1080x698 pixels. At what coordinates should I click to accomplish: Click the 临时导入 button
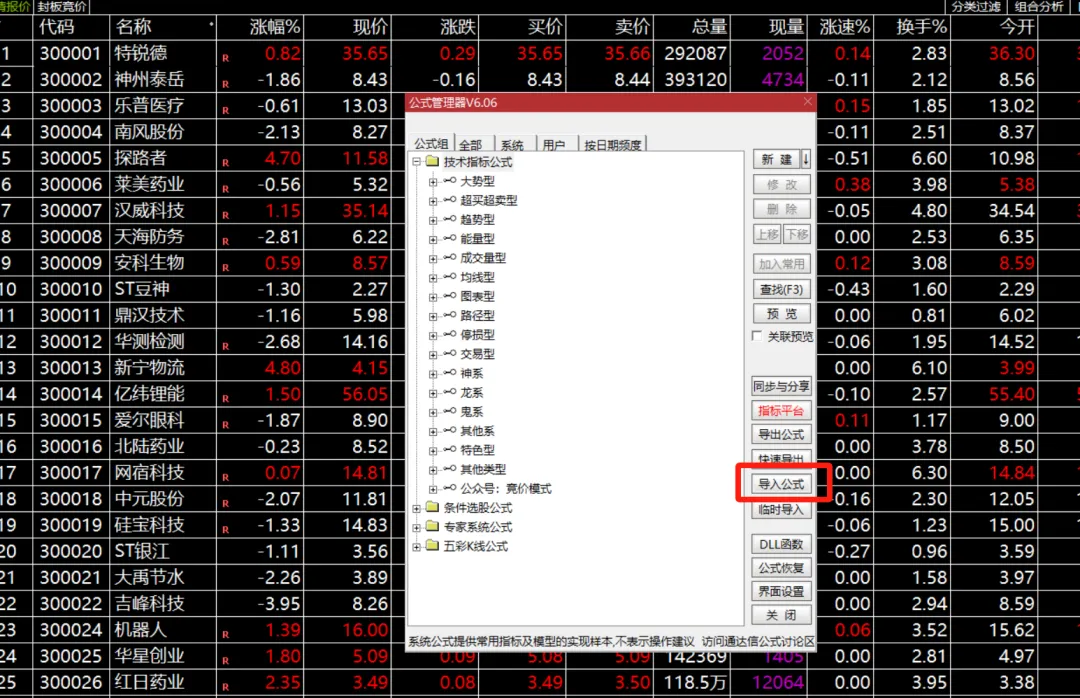pos(781,509)
